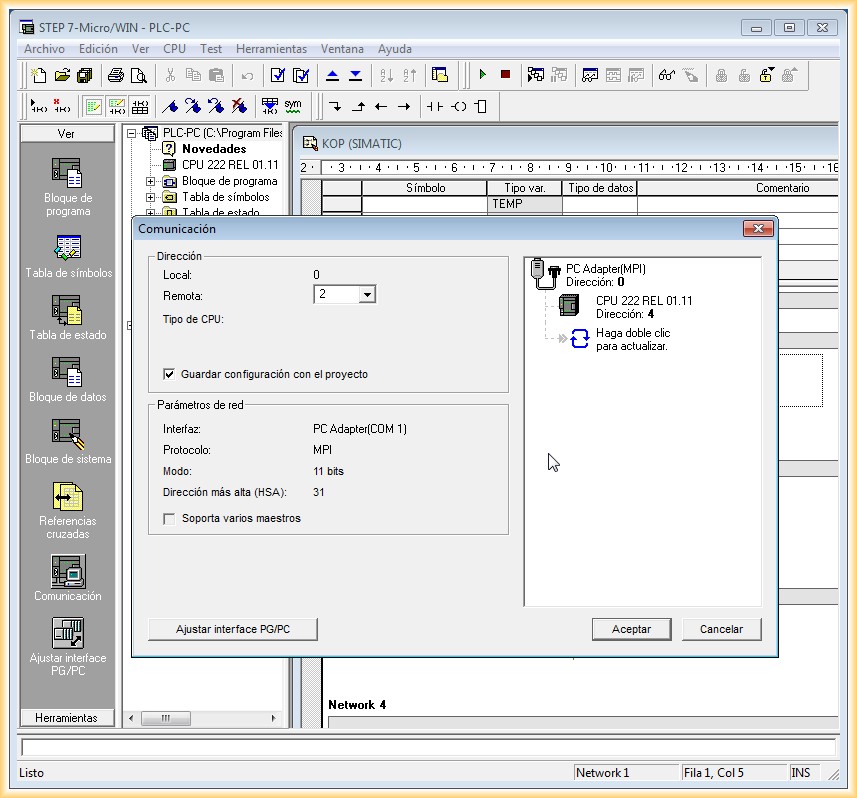Click the Open project folder icon

click(x=62, y=75)
